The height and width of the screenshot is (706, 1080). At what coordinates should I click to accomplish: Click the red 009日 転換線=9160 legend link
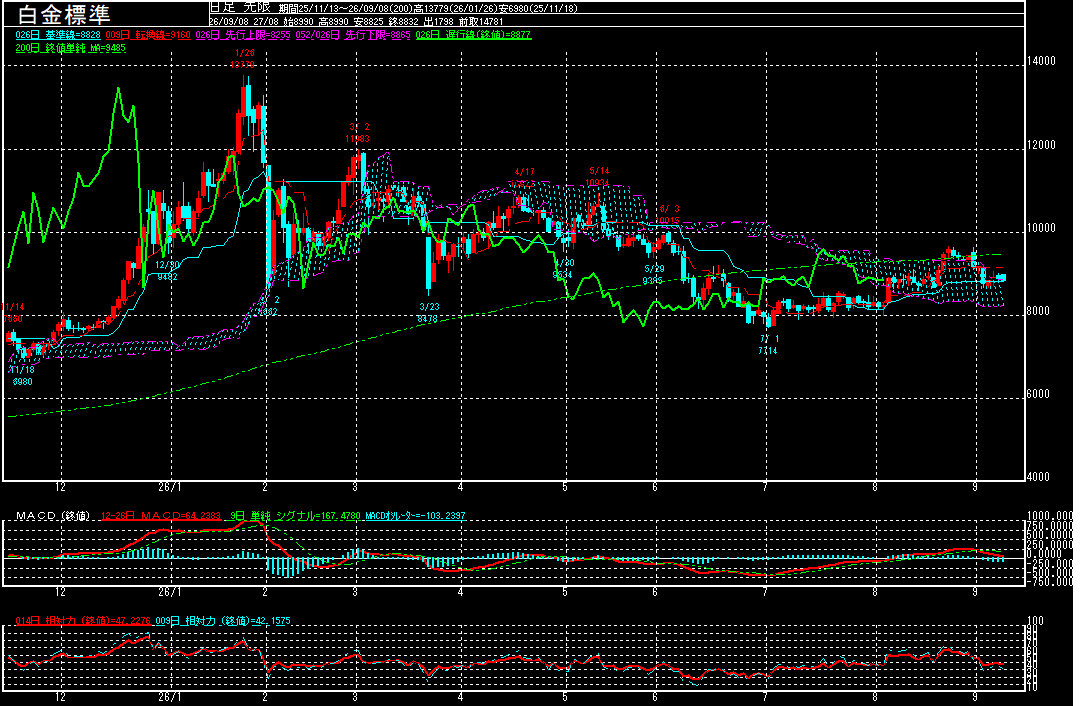148,34
